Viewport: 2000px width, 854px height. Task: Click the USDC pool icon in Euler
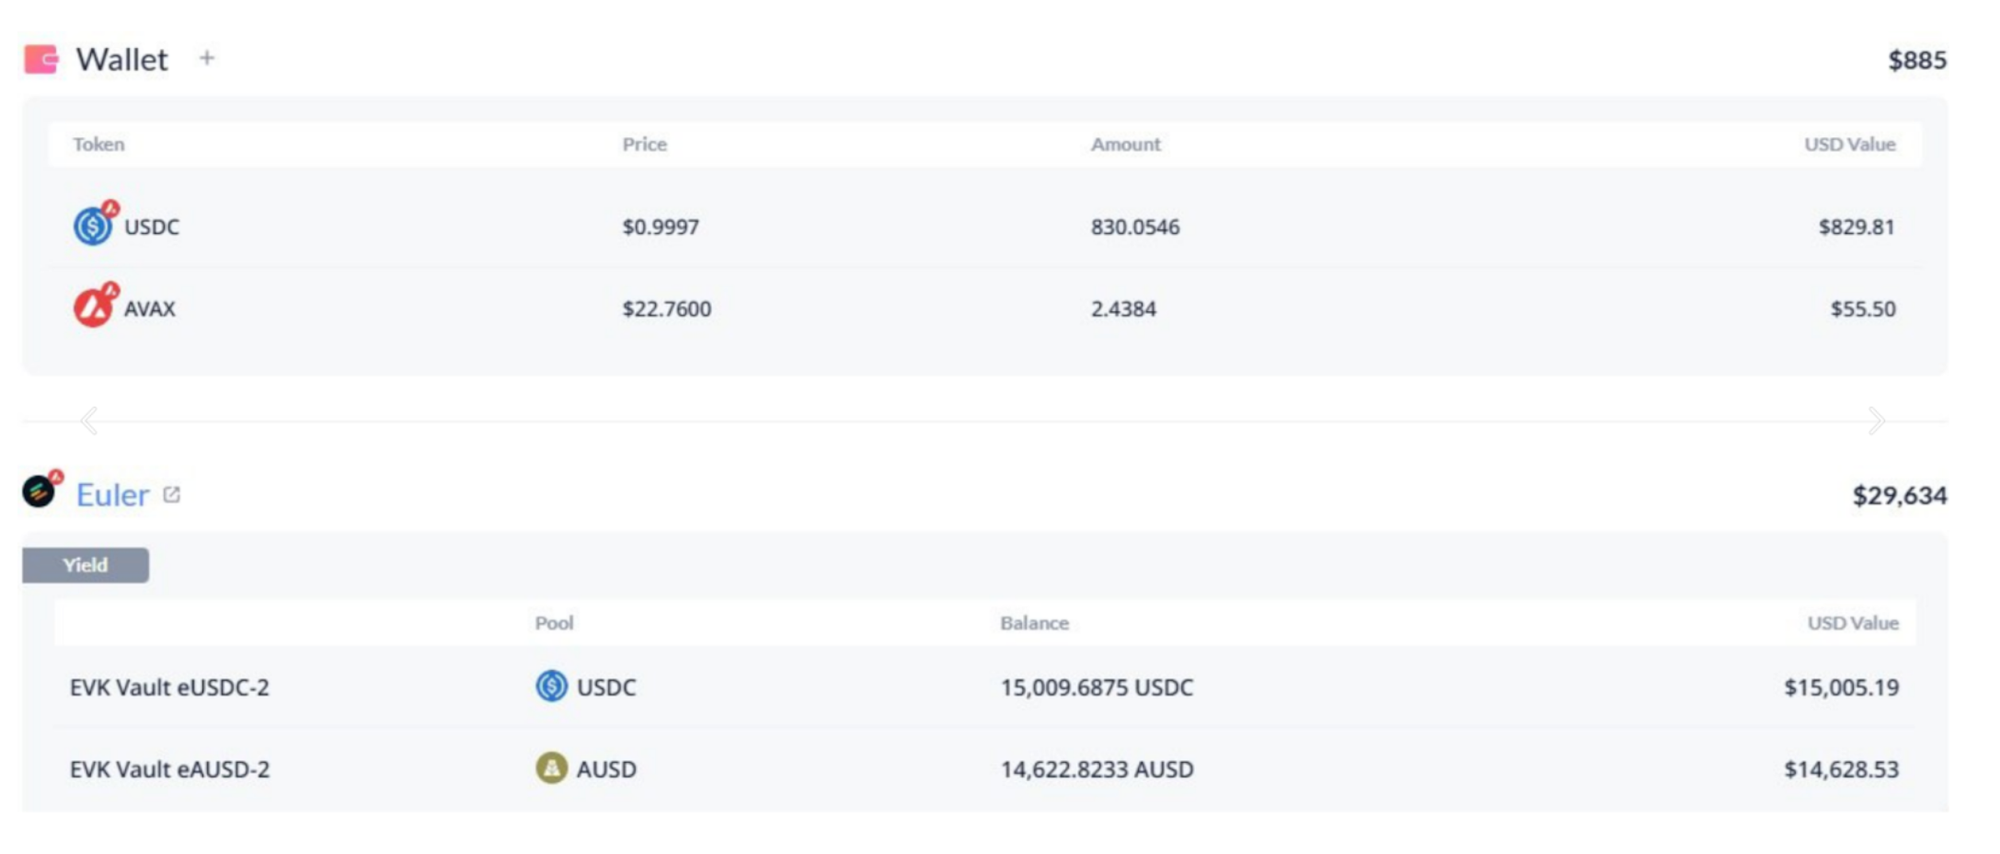[551, 686]
